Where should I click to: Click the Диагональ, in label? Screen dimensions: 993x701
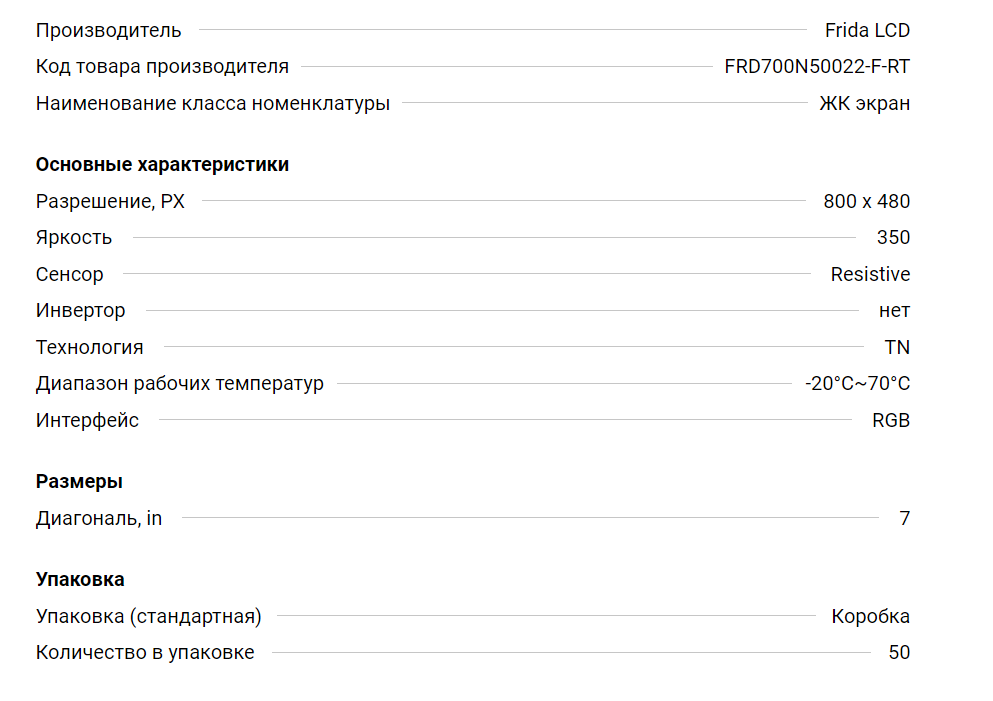(99, 519)
